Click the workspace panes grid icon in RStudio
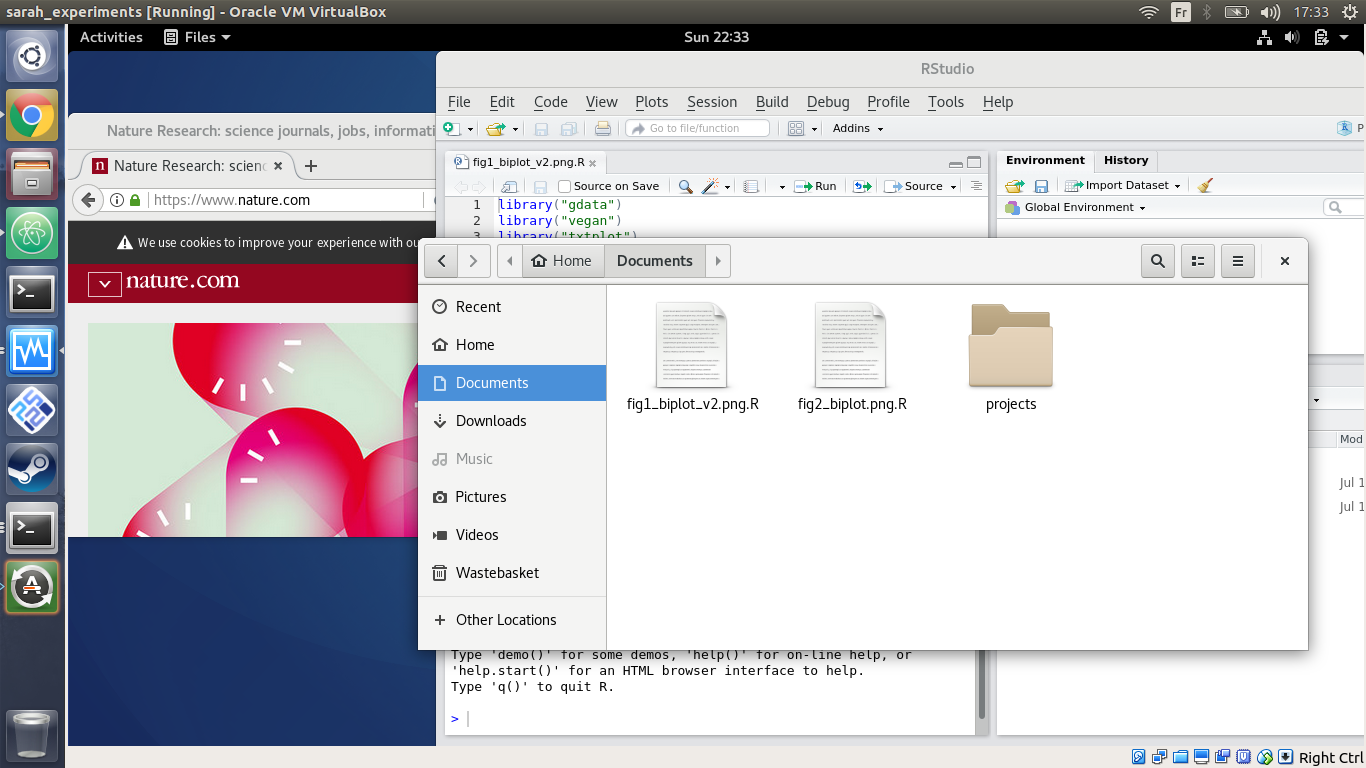 [796, 128]
